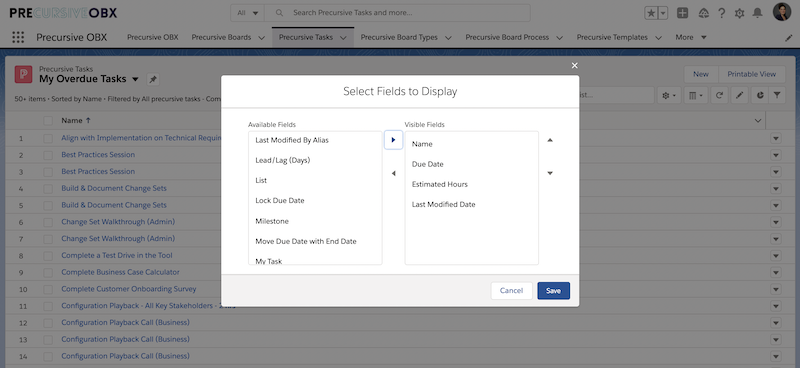
Task: Check Complete Business Case Calculator checkbox
Action: (48, 273)
